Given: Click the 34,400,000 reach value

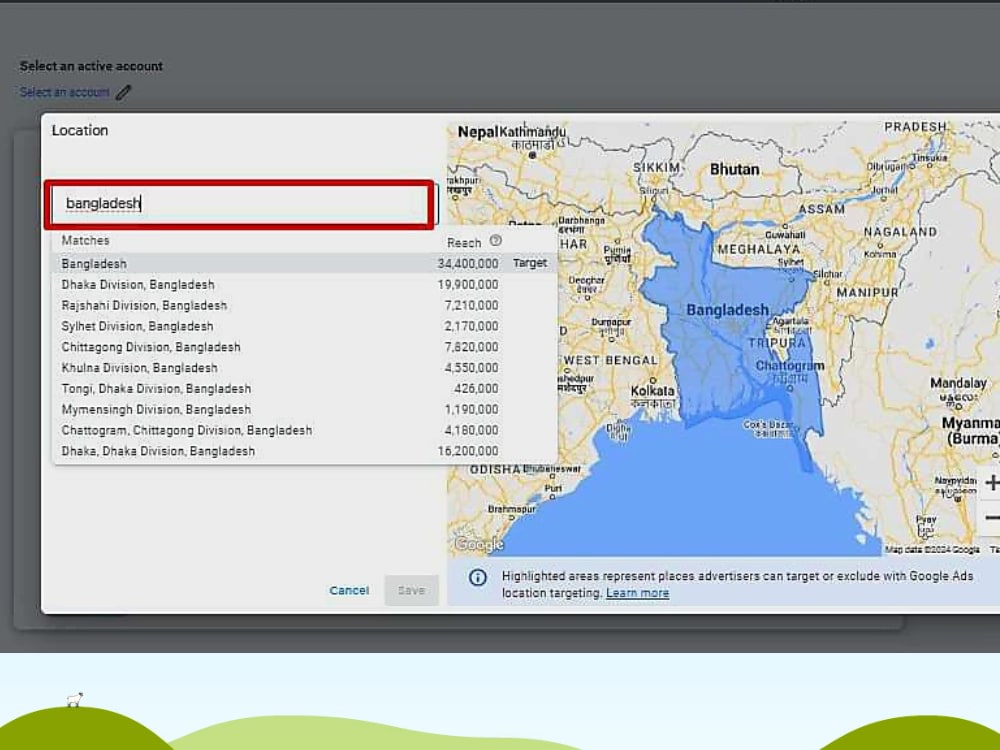Looking at the screenshot, I should click(x=467, y=263).
